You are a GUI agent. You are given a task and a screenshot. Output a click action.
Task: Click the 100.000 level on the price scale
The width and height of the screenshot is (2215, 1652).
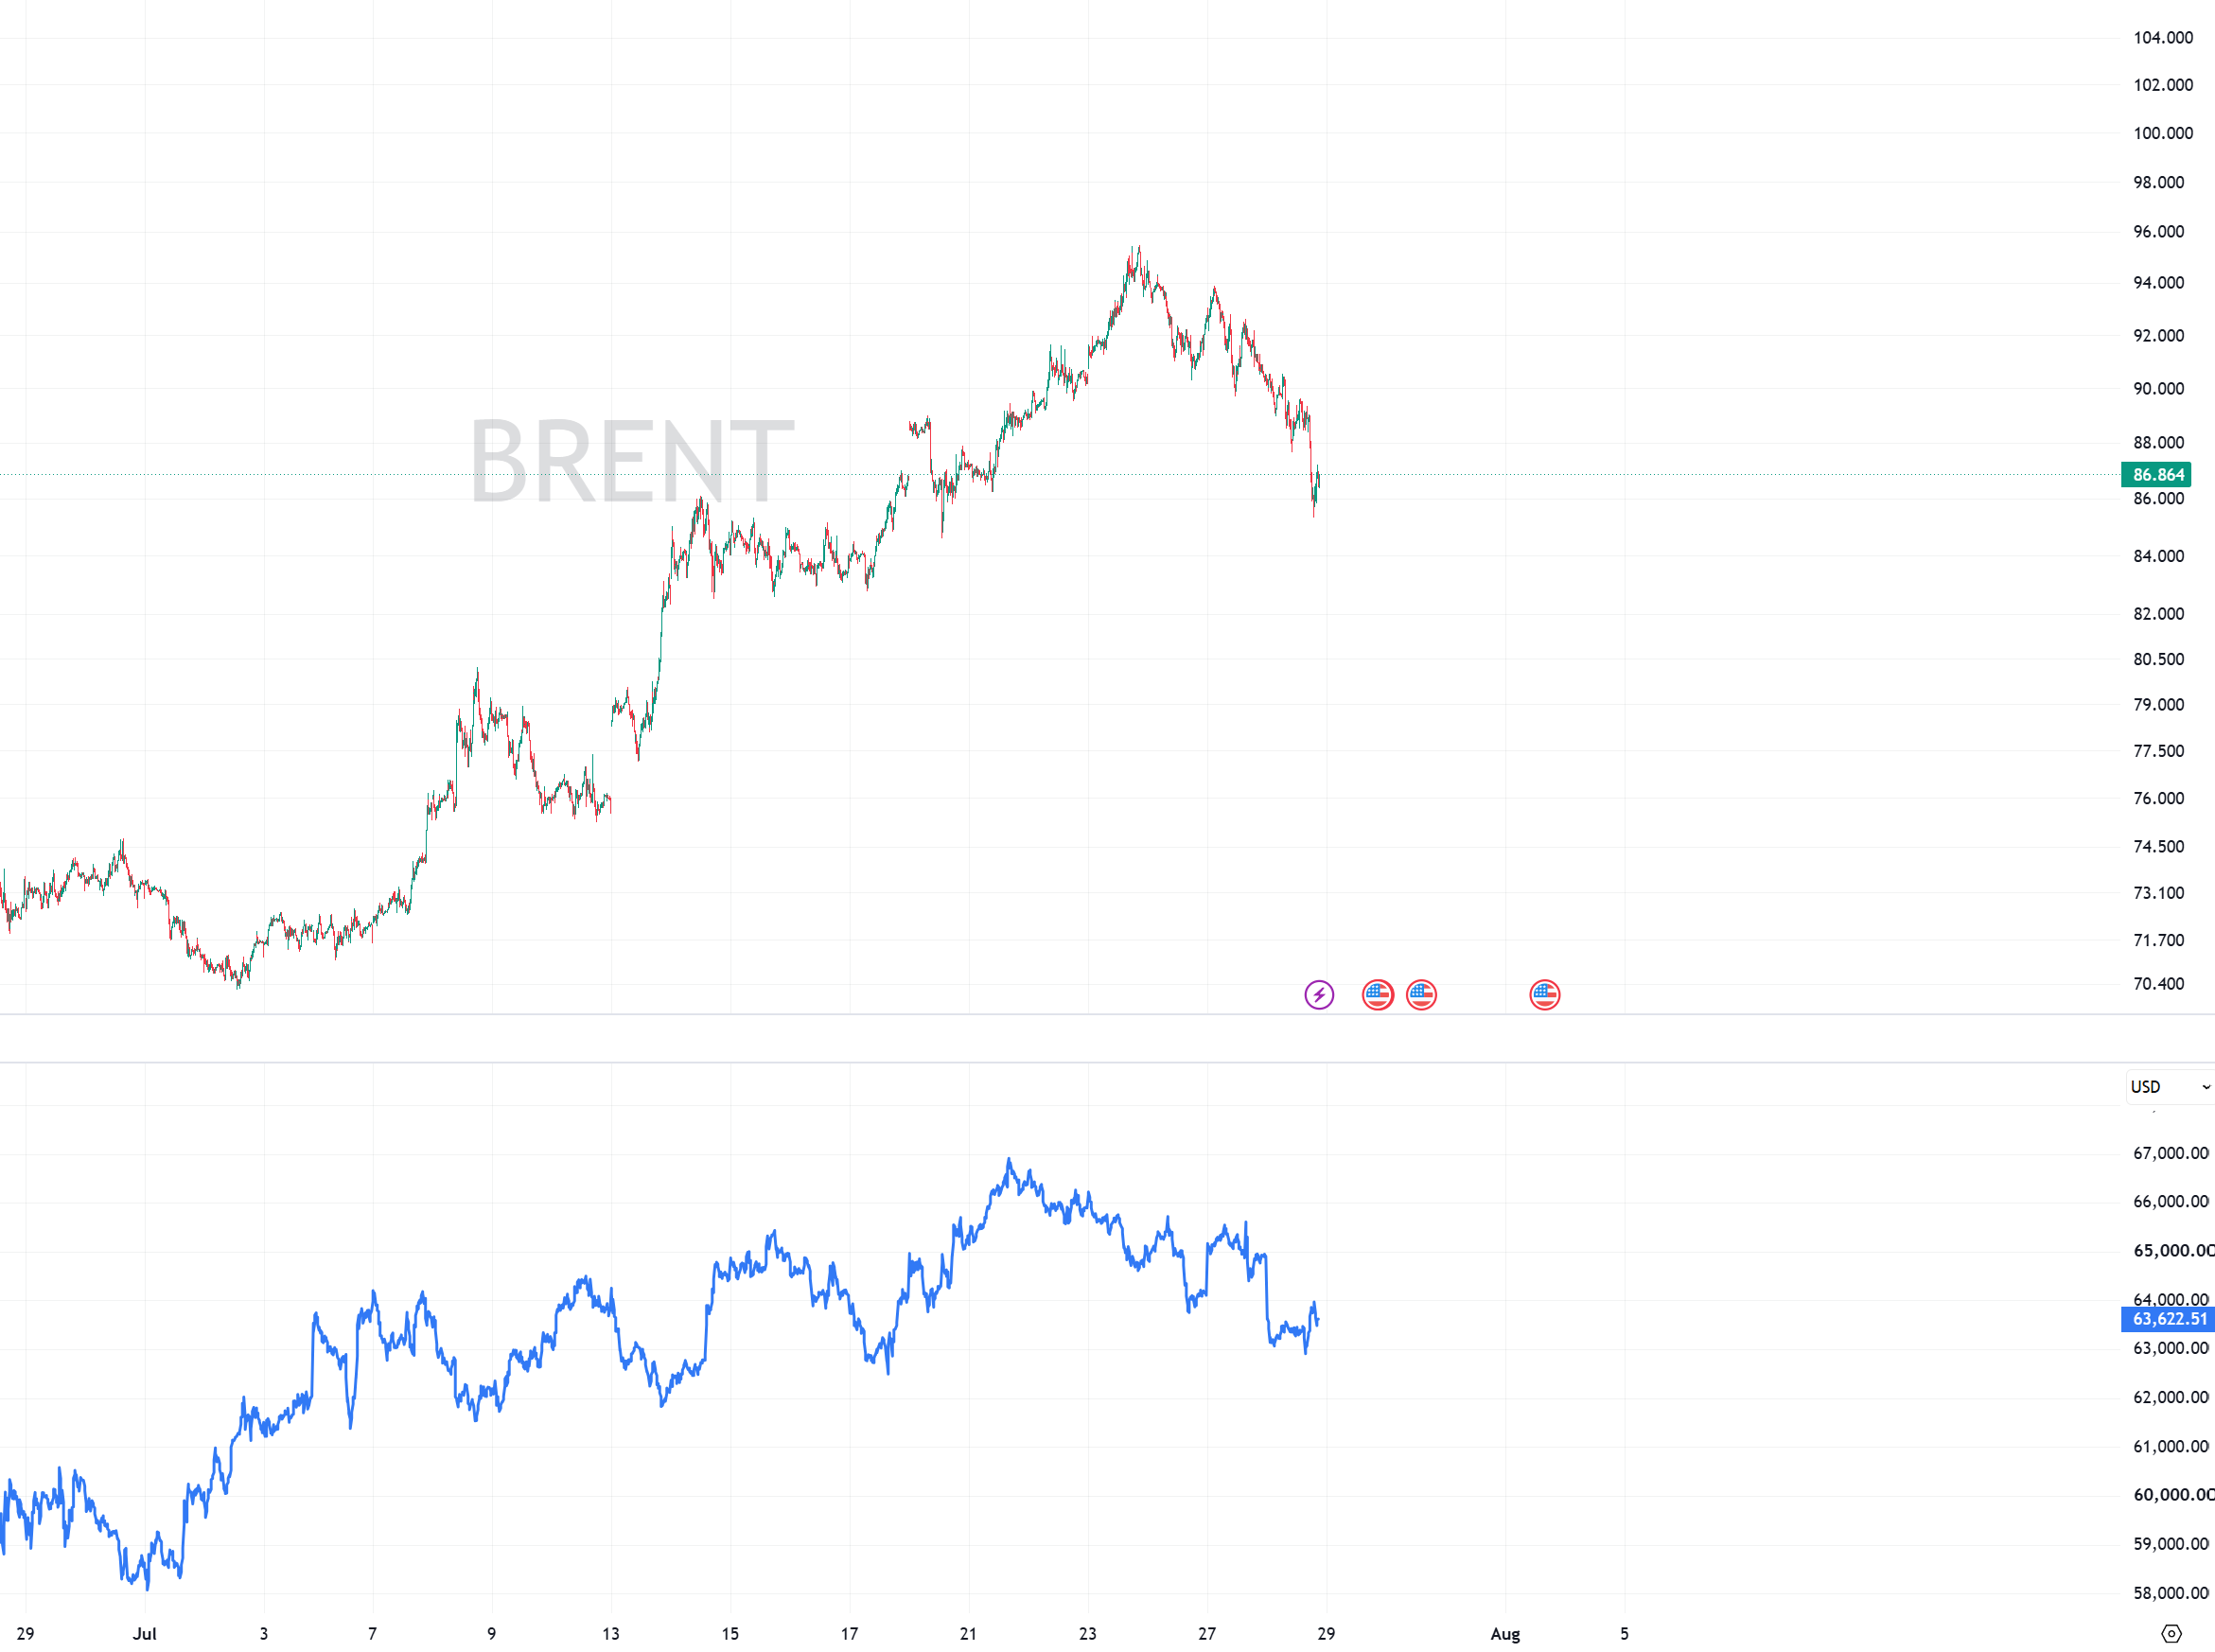pos(2163,133)
